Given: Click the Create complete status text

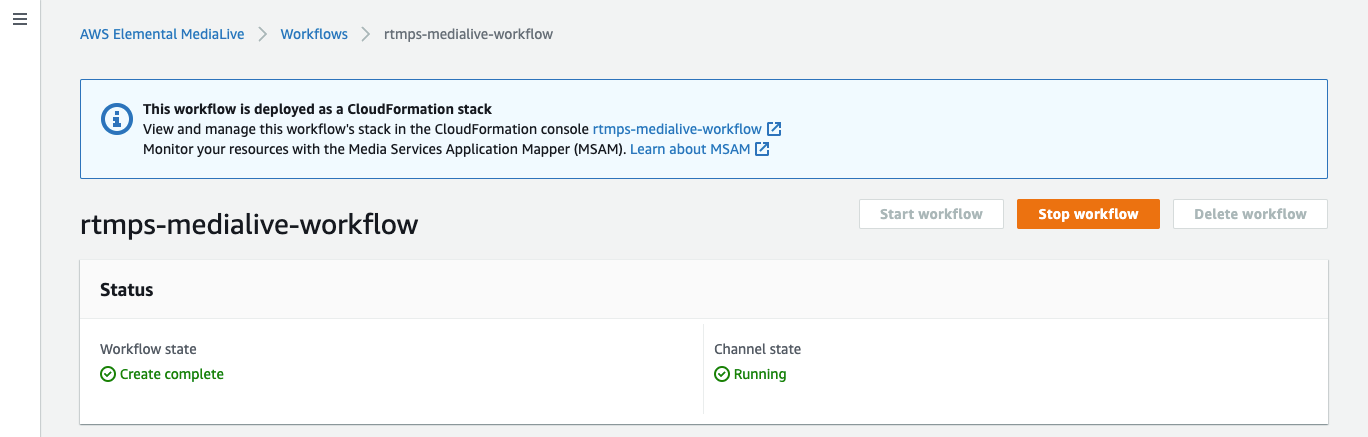Looking at the screenshot, I should tap(172, 374).
